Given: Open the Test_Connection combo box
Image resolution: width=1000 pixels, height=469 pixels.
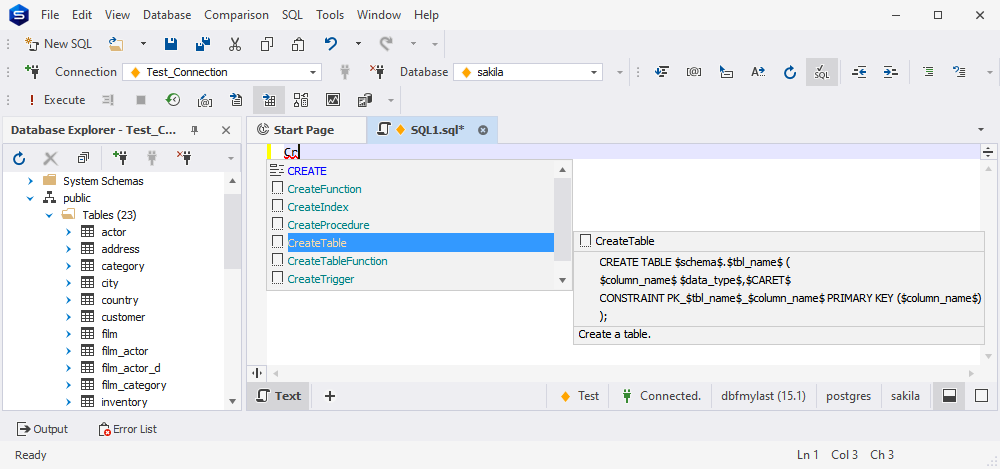Looking at the screenshot, I should tap(222, 72).
